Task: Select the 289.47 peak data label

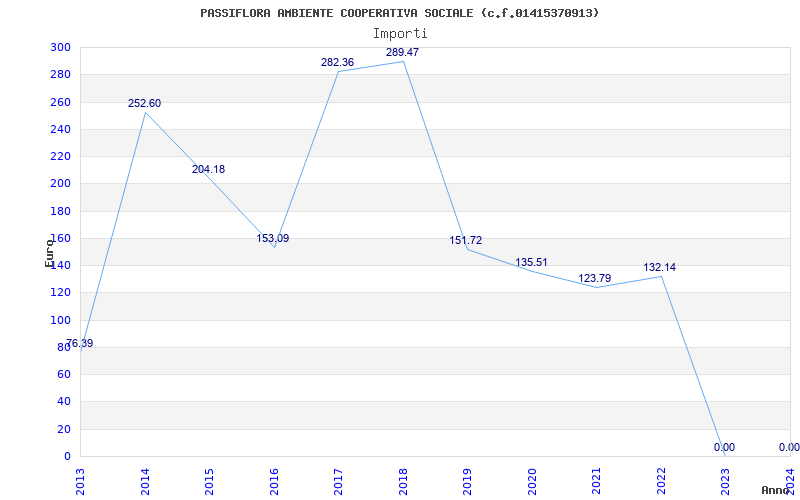Action: pyautogui.click(x=402, y=52)
